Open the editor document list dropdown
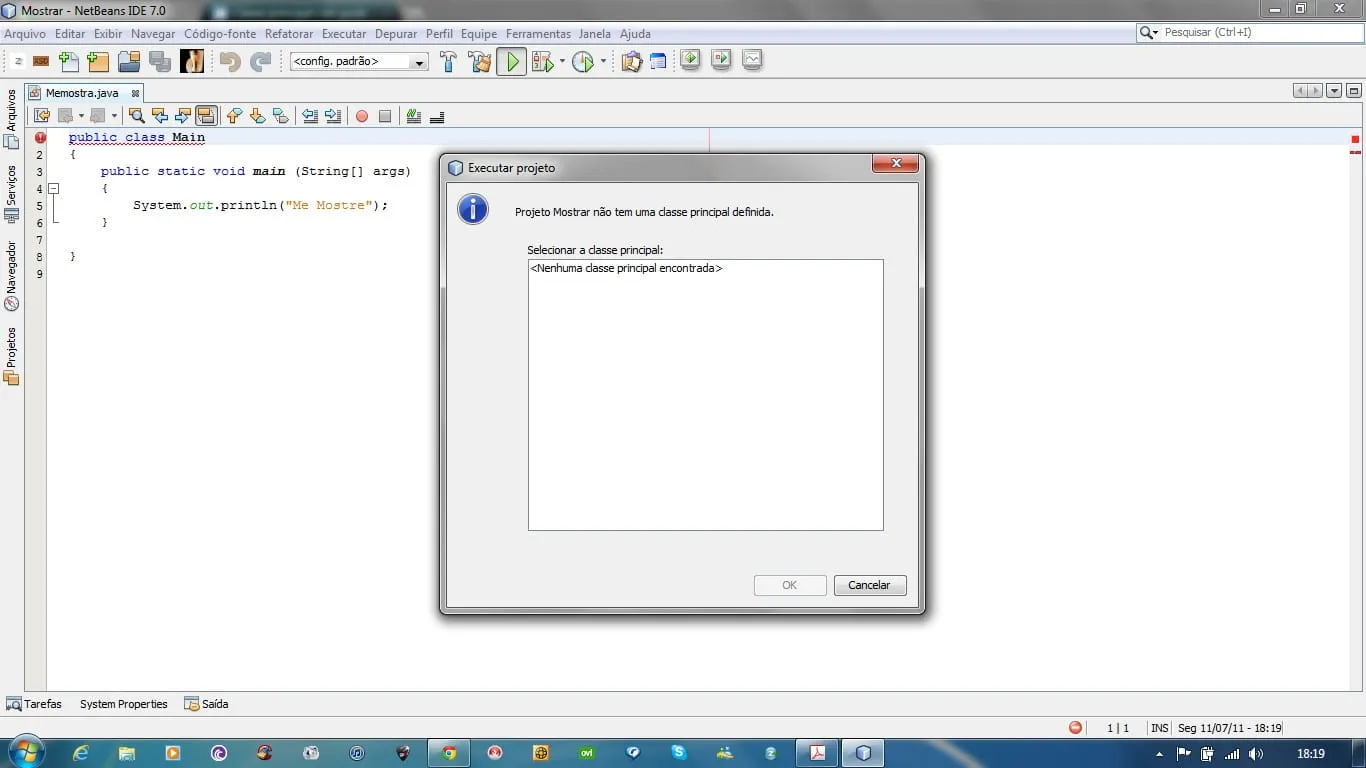 tap(1334, 91)
